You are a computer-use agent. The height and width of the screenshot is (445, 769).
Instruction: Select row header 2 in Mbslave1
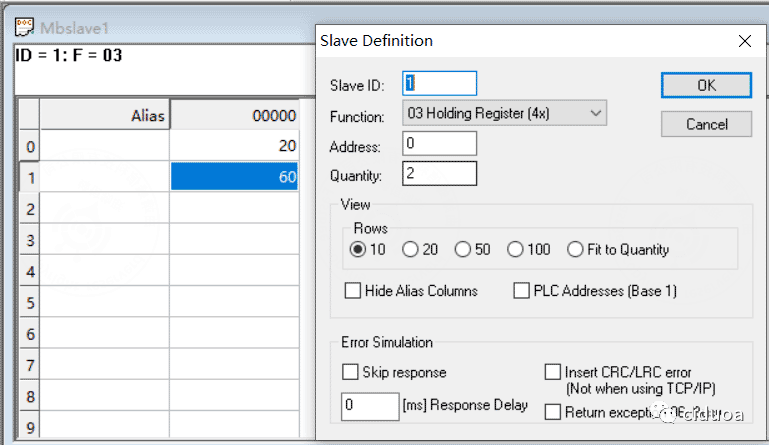coord(30,209)
